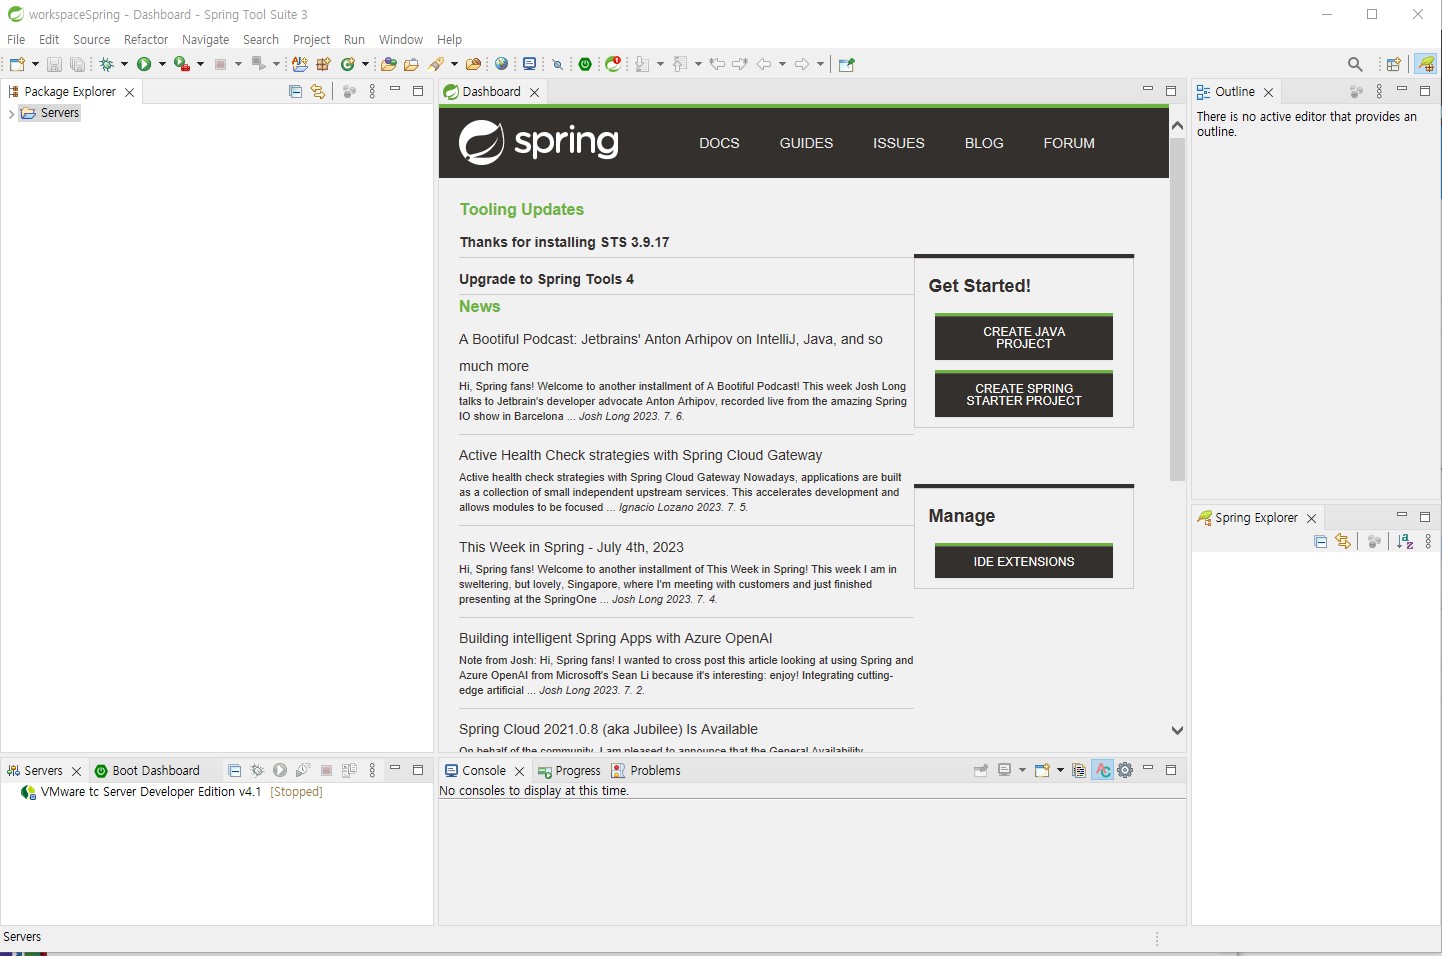Click the IDE EXTENSIONS button

(1024, 561)
